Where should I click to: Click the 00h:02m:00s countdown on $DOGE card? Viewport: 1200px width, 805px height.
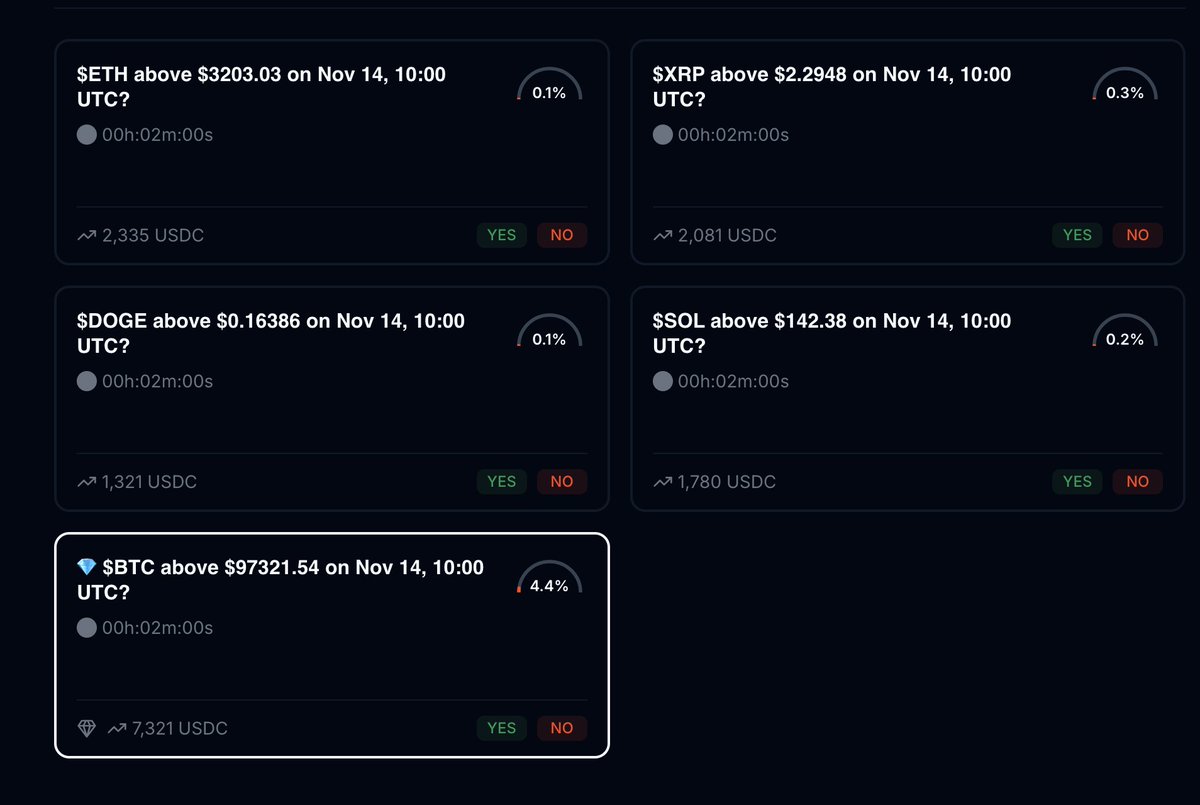click(158, 381)
